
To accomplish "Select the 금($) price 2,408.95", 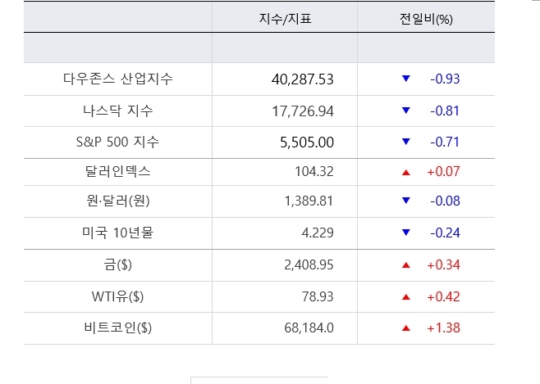I will click(x=309, y=265).
